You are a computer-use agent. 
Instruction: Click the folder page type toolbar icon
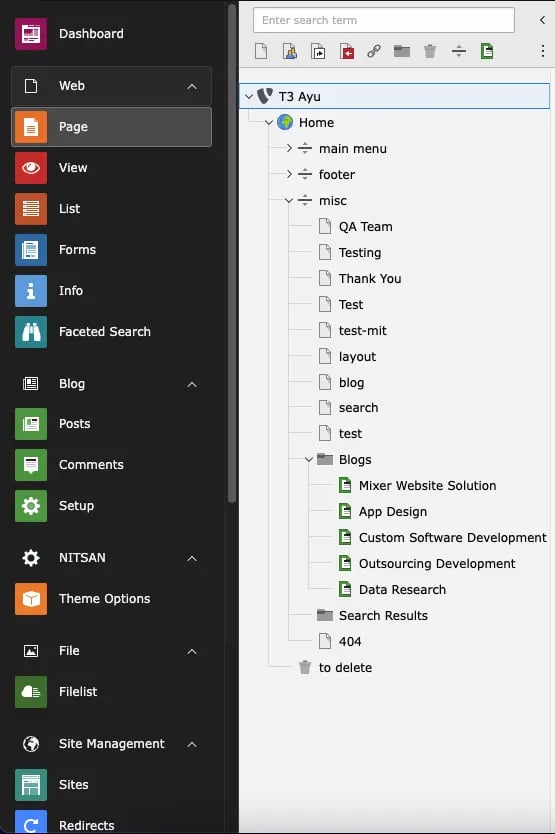pyautogui.click(x=402, y=51)
